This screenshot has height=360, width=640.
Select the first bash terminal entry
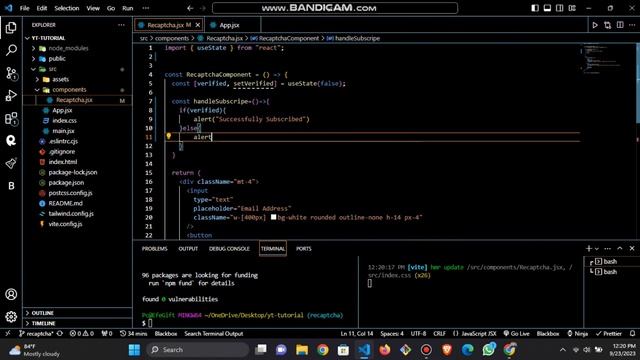610,261
